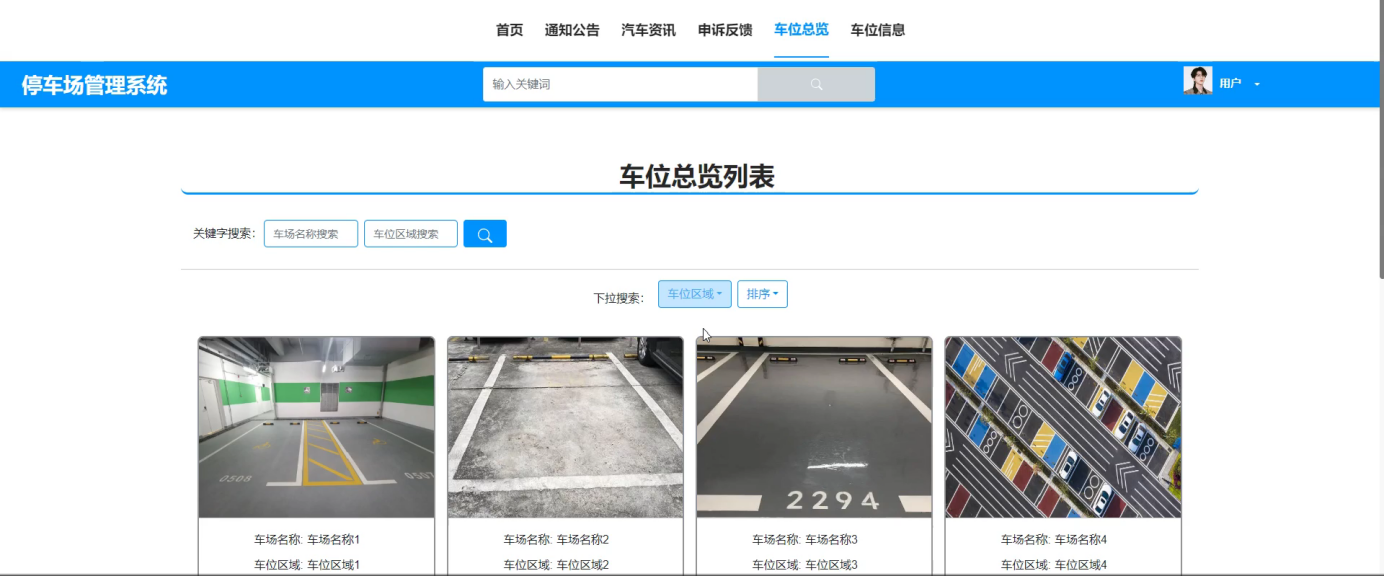Click the text 车场名称2
Image resolution: width=1384 pixels, height=576 pixels.
(583, 540)
